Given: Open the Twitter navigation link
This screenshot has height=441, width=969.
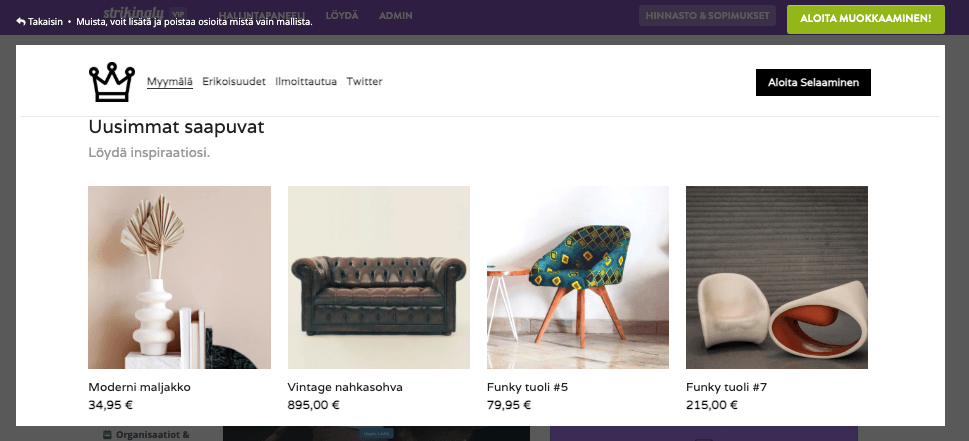Looking at the screenshot, I should point(364,82).
